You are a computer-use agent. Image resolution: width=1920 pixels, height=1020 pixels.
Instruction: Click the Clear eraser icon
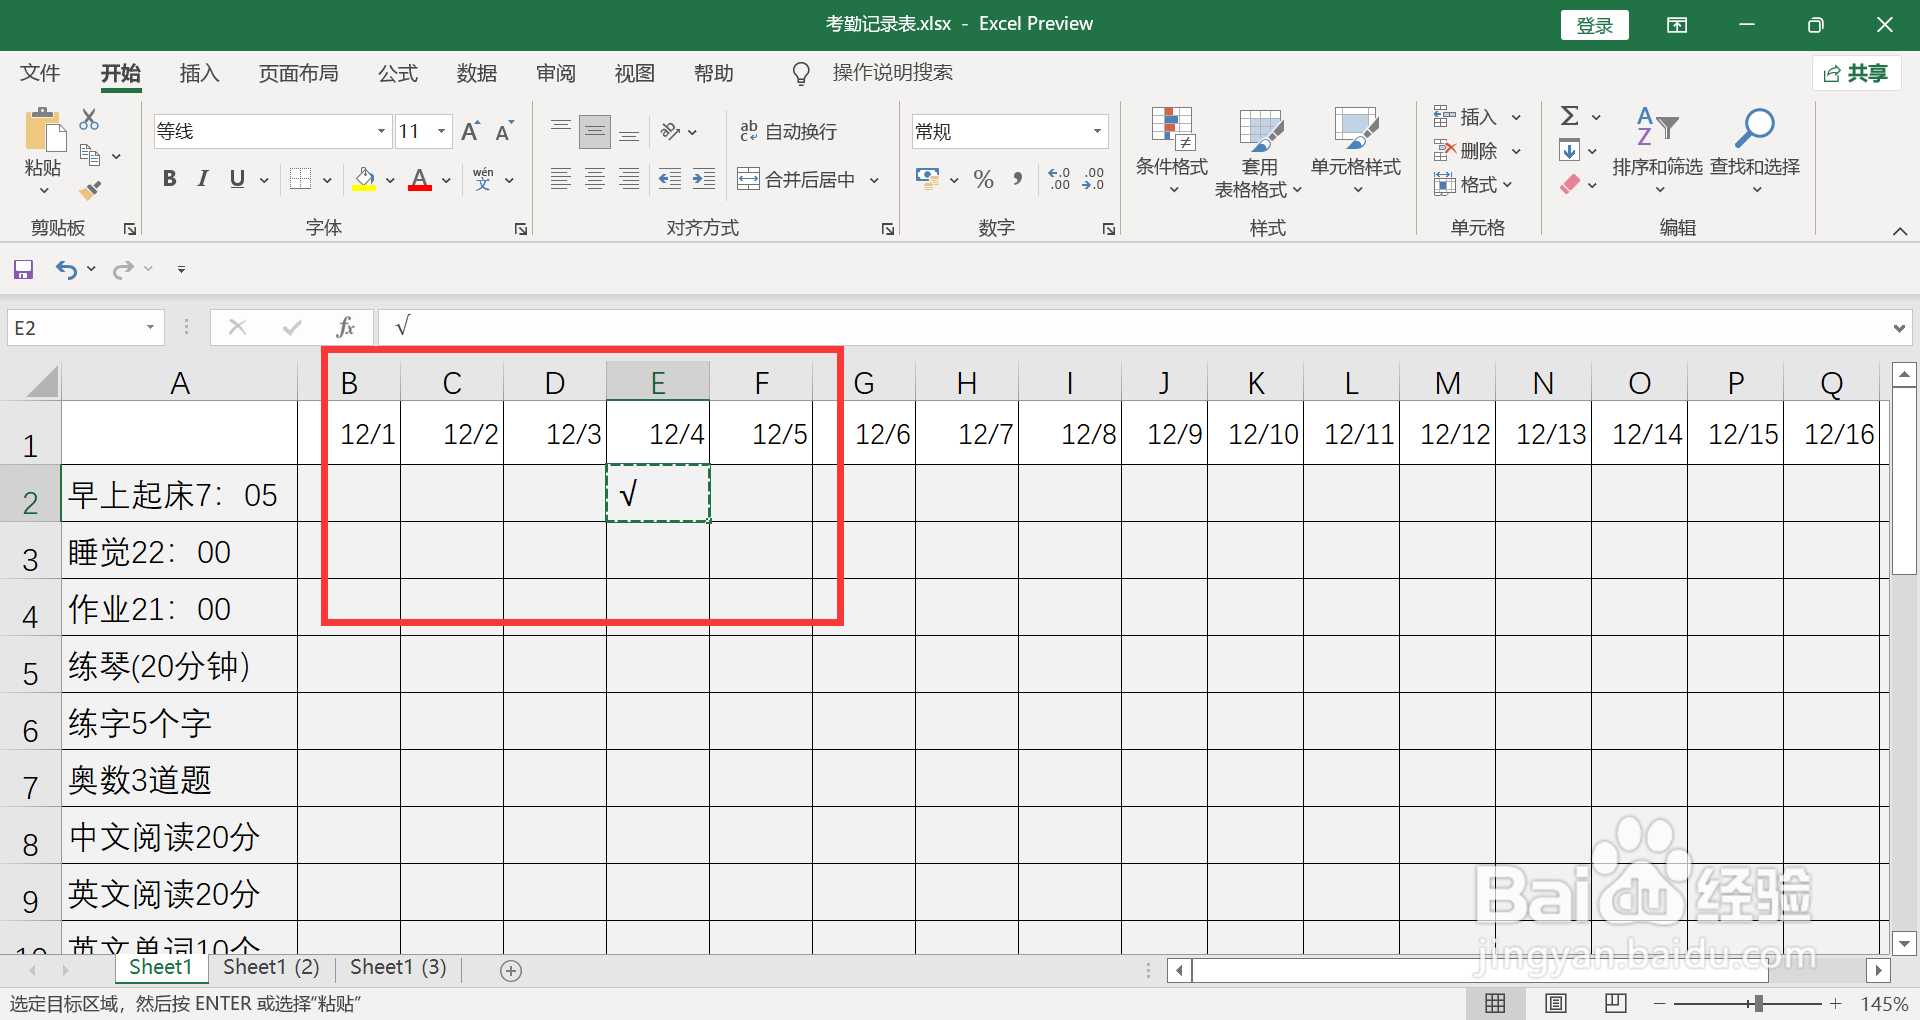tap(1570, 184)
